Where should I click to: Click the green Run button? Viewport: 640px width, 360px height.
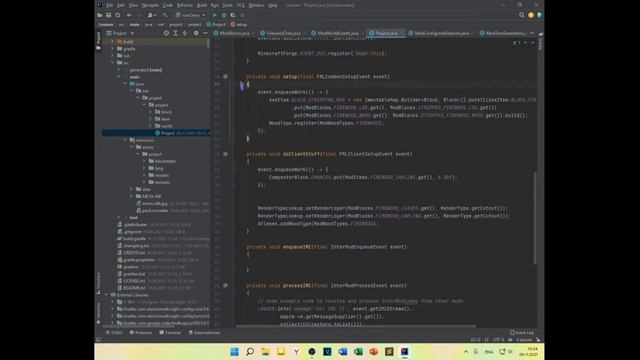[215, 15]
